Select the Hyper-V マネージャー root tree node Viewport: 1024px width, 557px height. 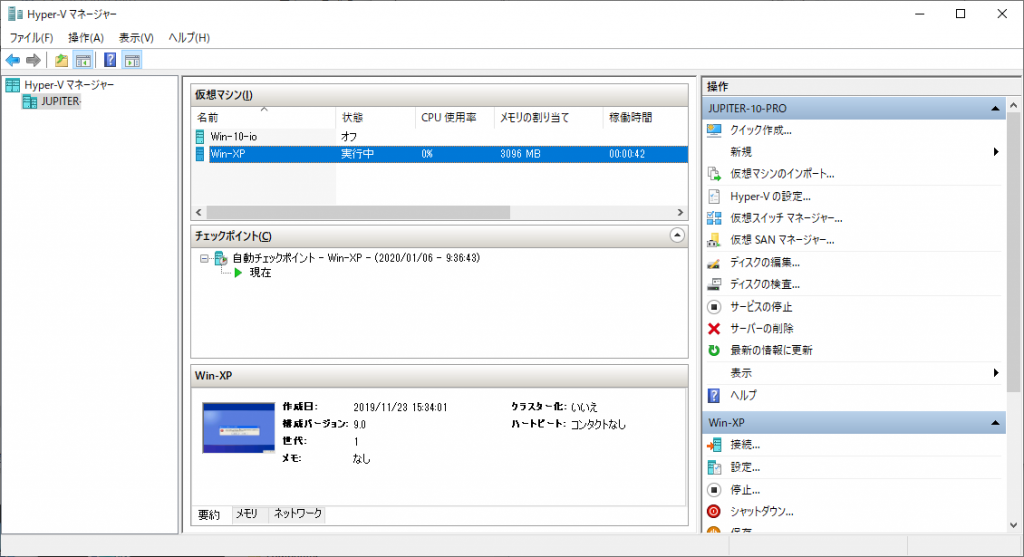pos(69,85)
